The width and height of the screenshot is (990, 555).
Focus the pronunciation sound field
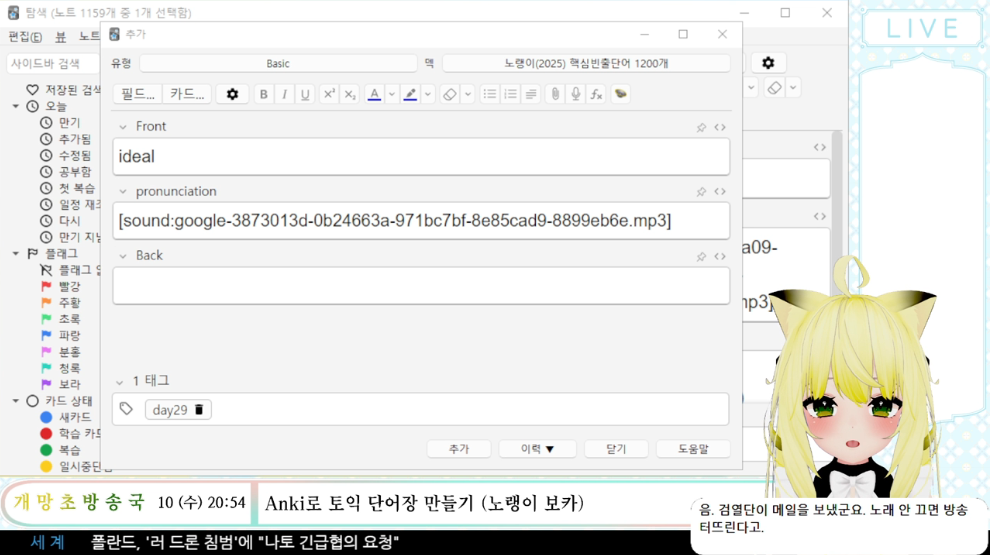tap(421, 221)
